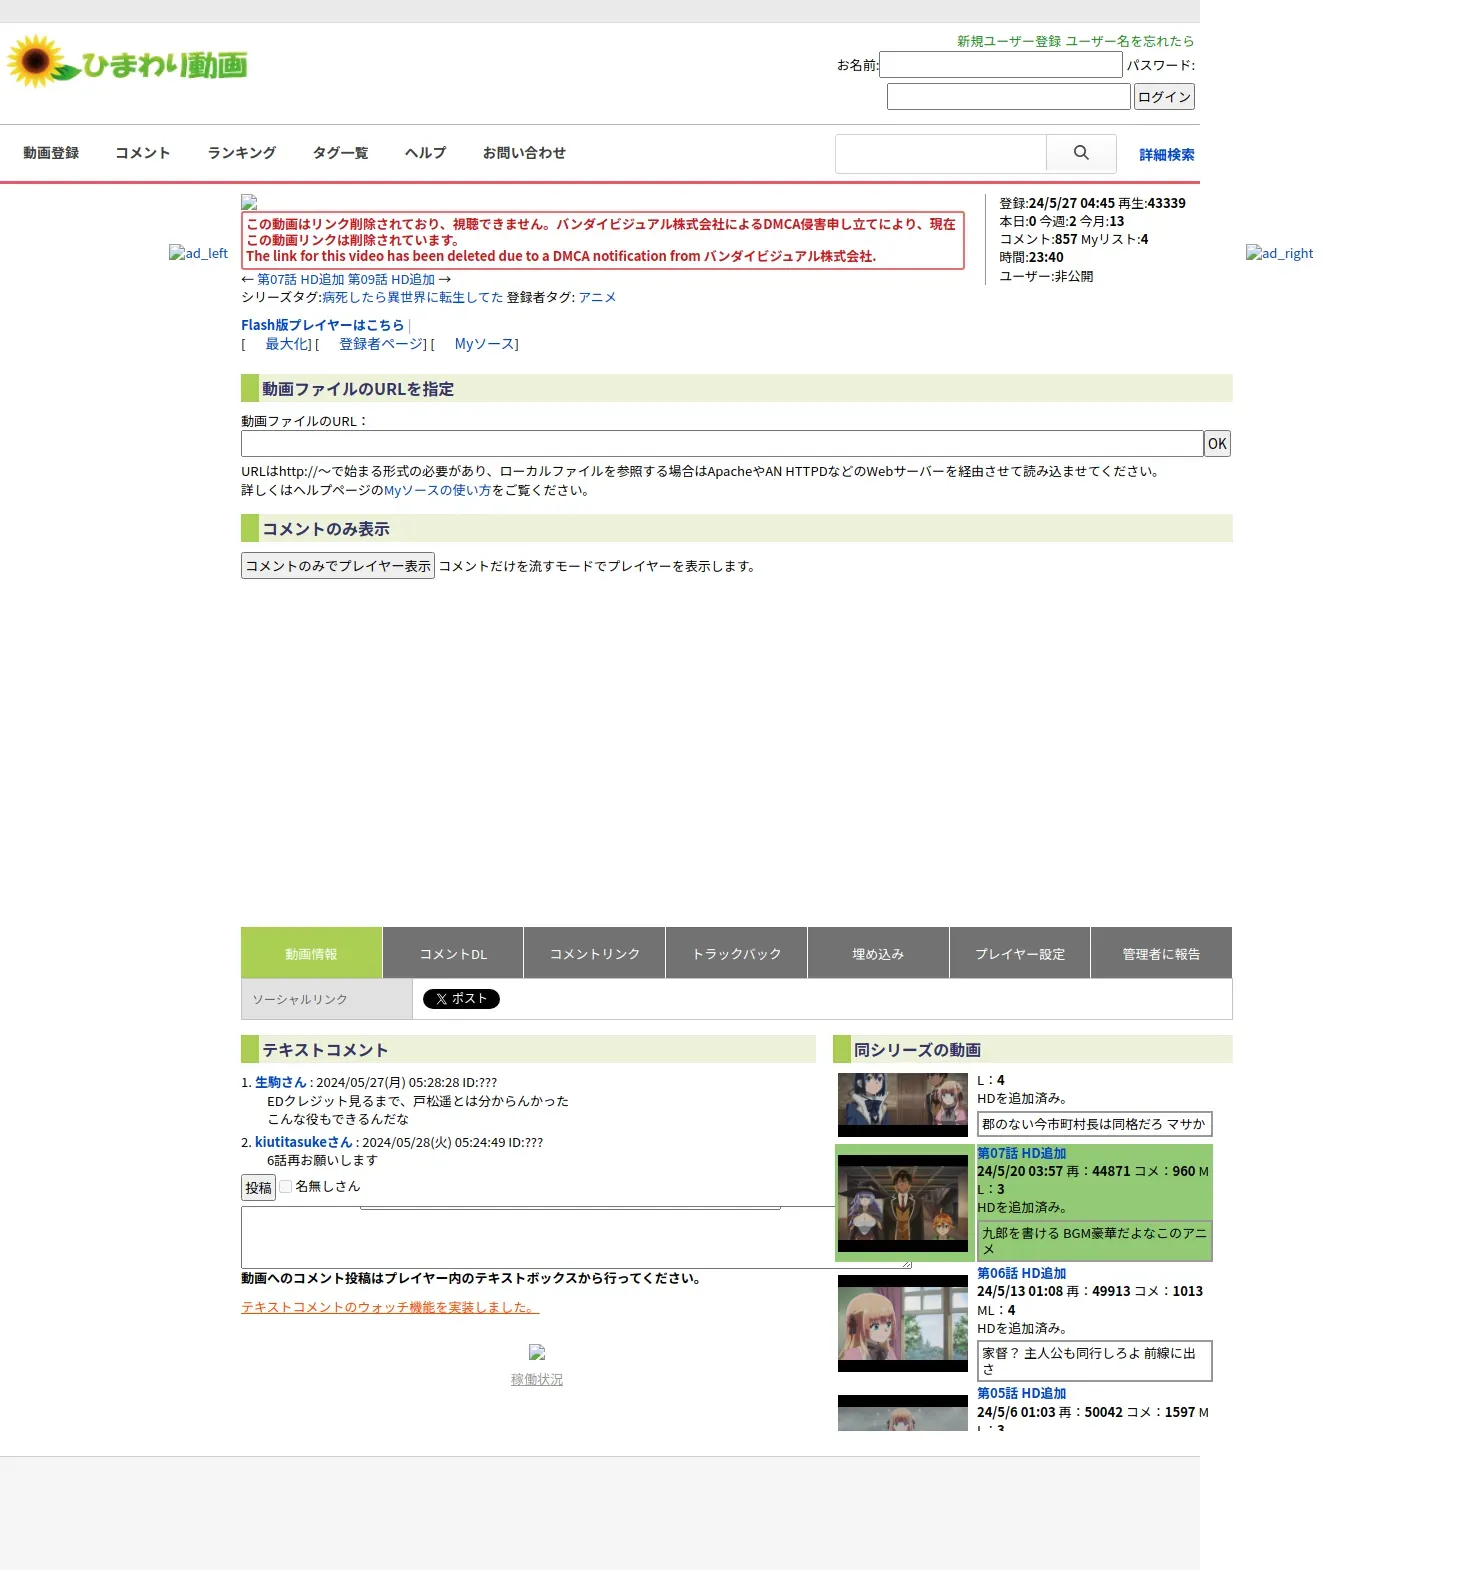Click comment box 郡のない今市町村長は同格だろ

click(1094, 1124)
